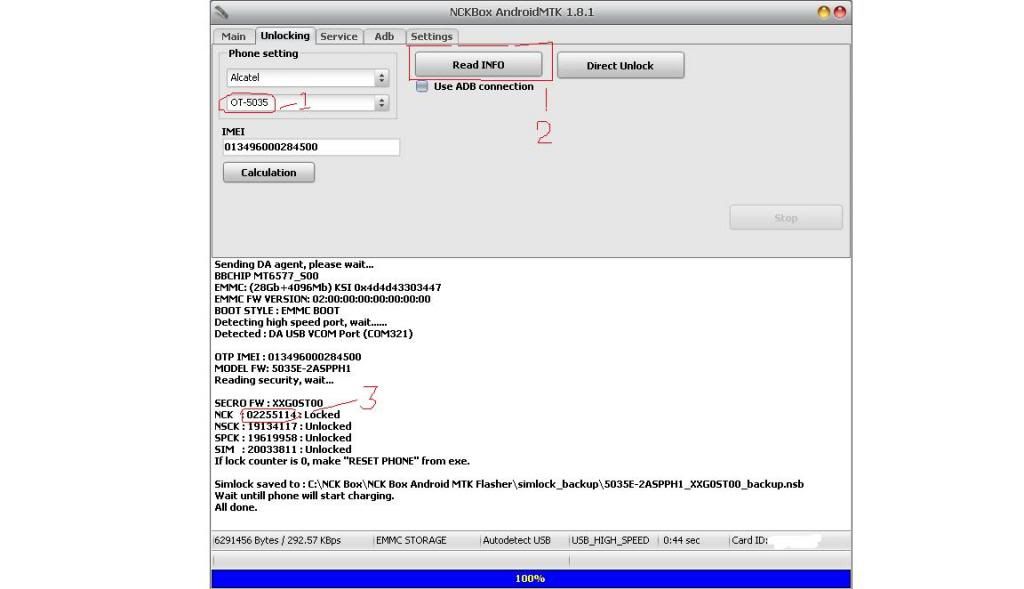Switch to the Main tab

point(233,36)
